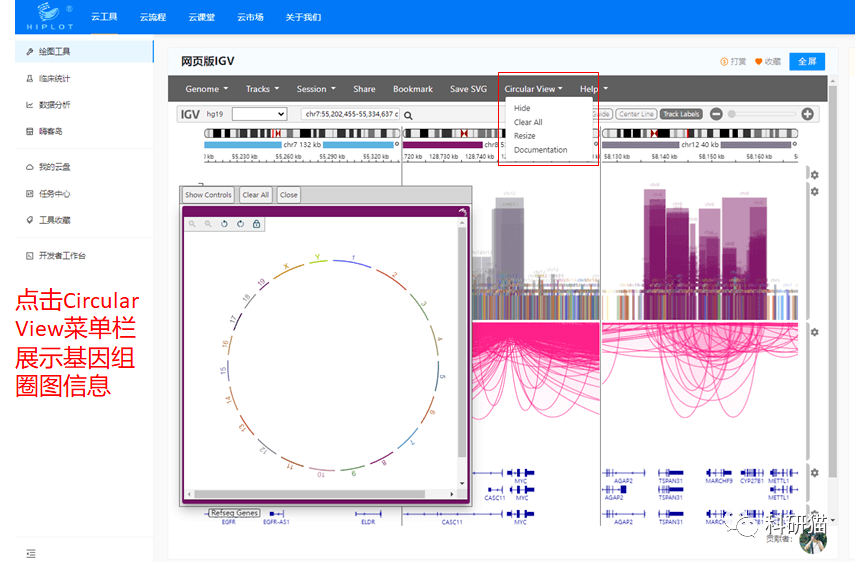Zoom out with the minus circle icon
The height and width of the screenshot is (562, 855).
click(x=716, y=114)
